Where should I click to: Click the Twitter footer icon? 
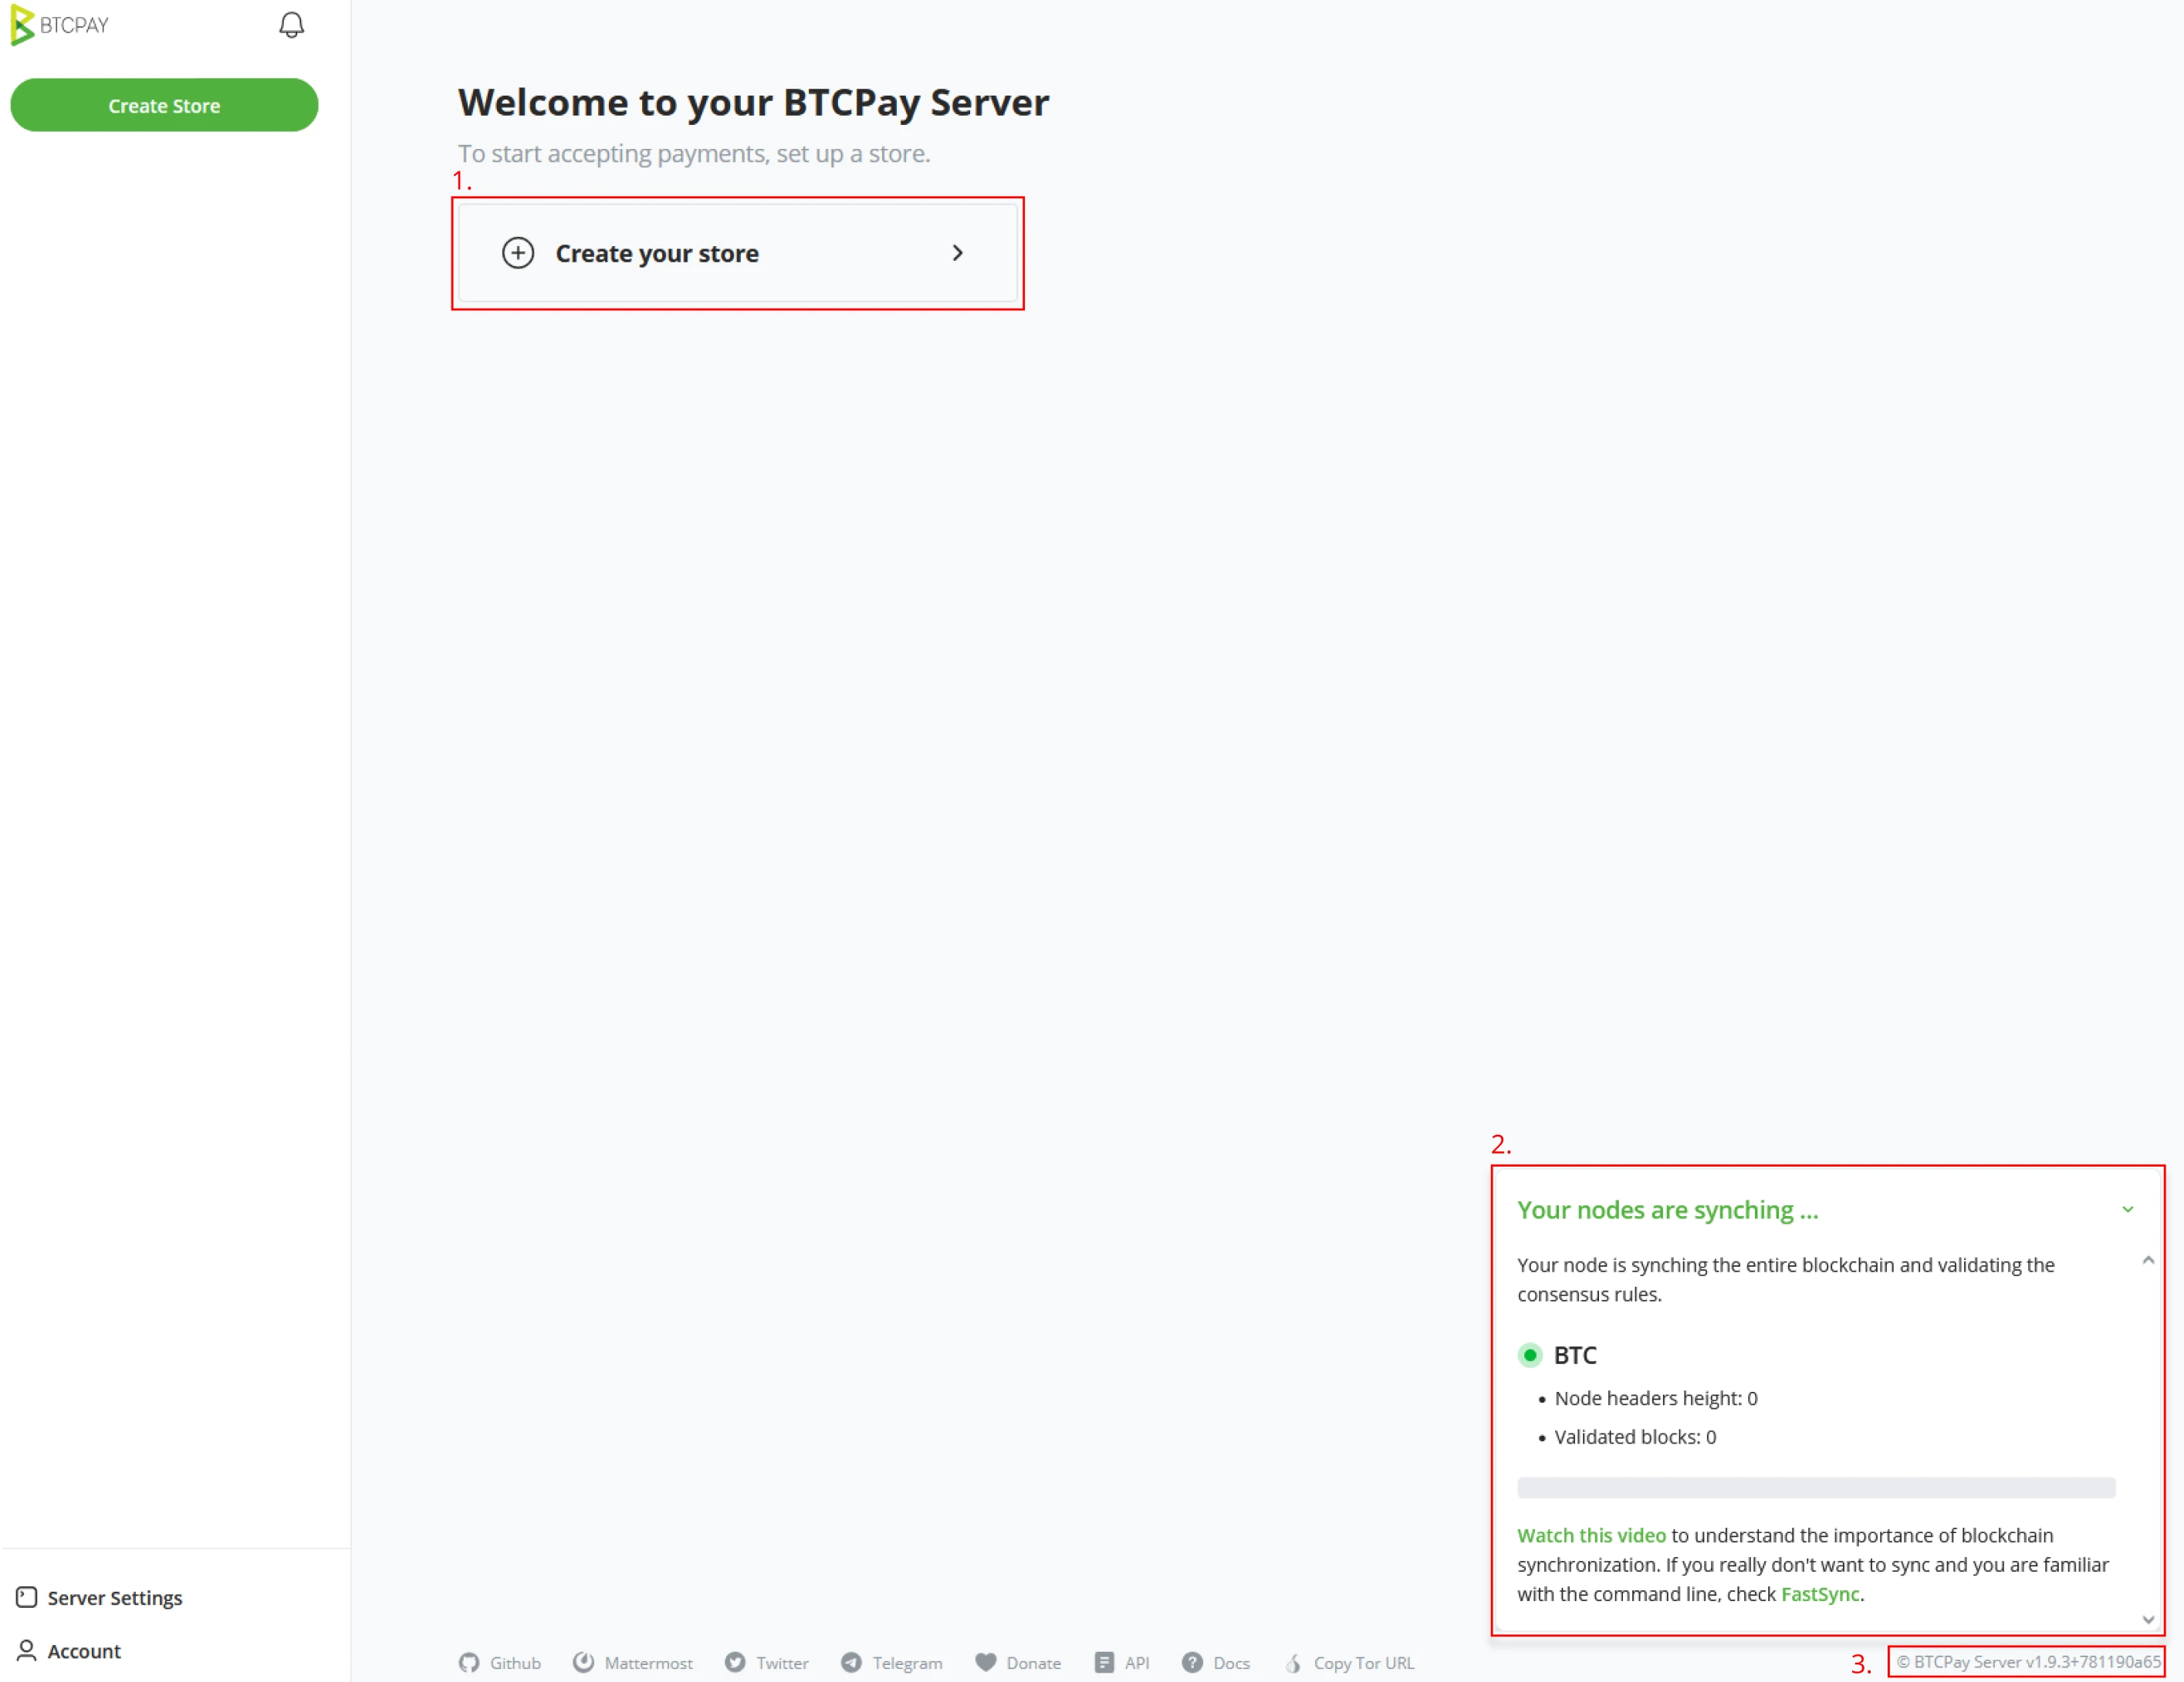(x=735, y=1663)
